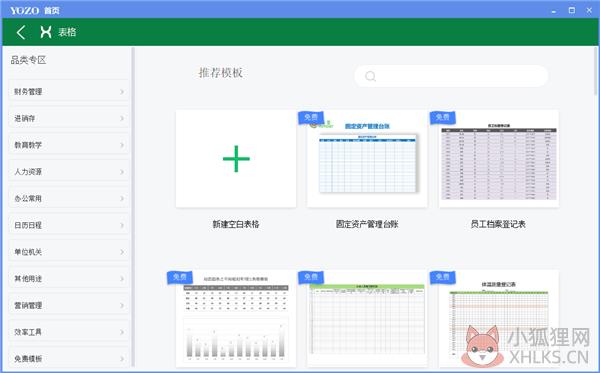Click the category sidebar vertical scrollbar

(133, 207)
